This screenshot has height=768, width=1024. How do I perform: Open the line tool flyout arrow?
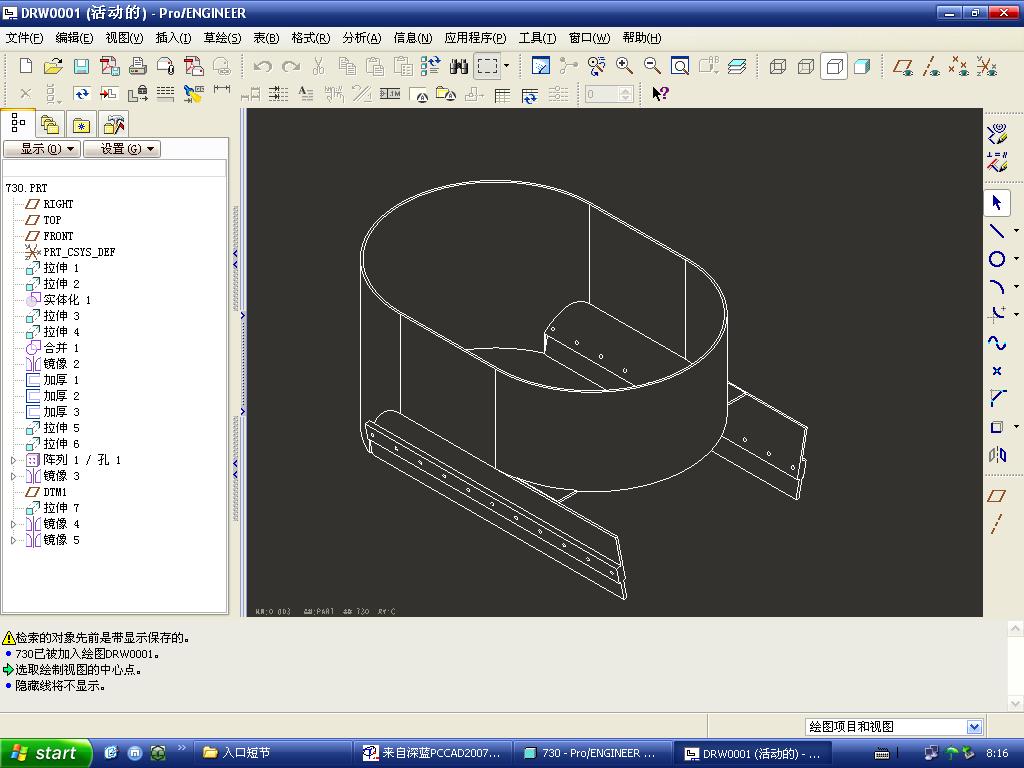point(1016,231)
